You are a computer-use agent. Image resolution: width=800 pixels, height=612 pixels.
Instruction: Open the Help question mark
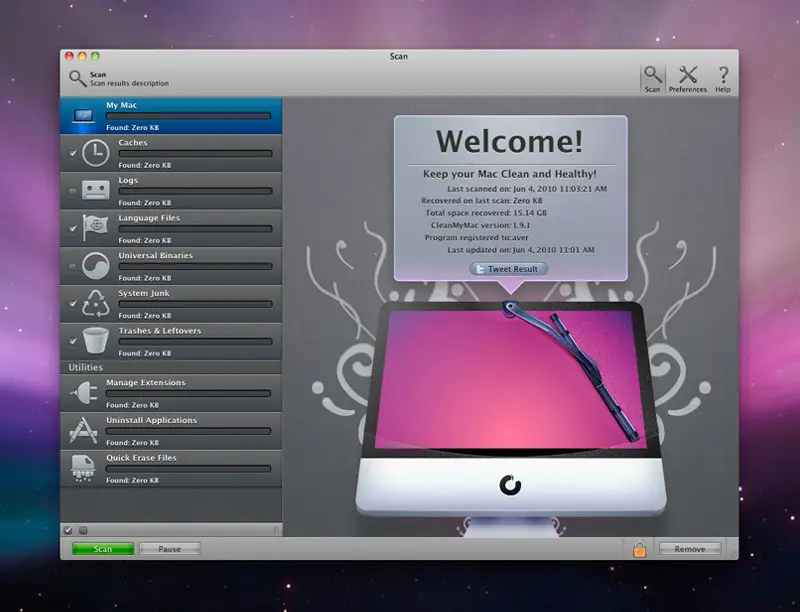point(723,74)
